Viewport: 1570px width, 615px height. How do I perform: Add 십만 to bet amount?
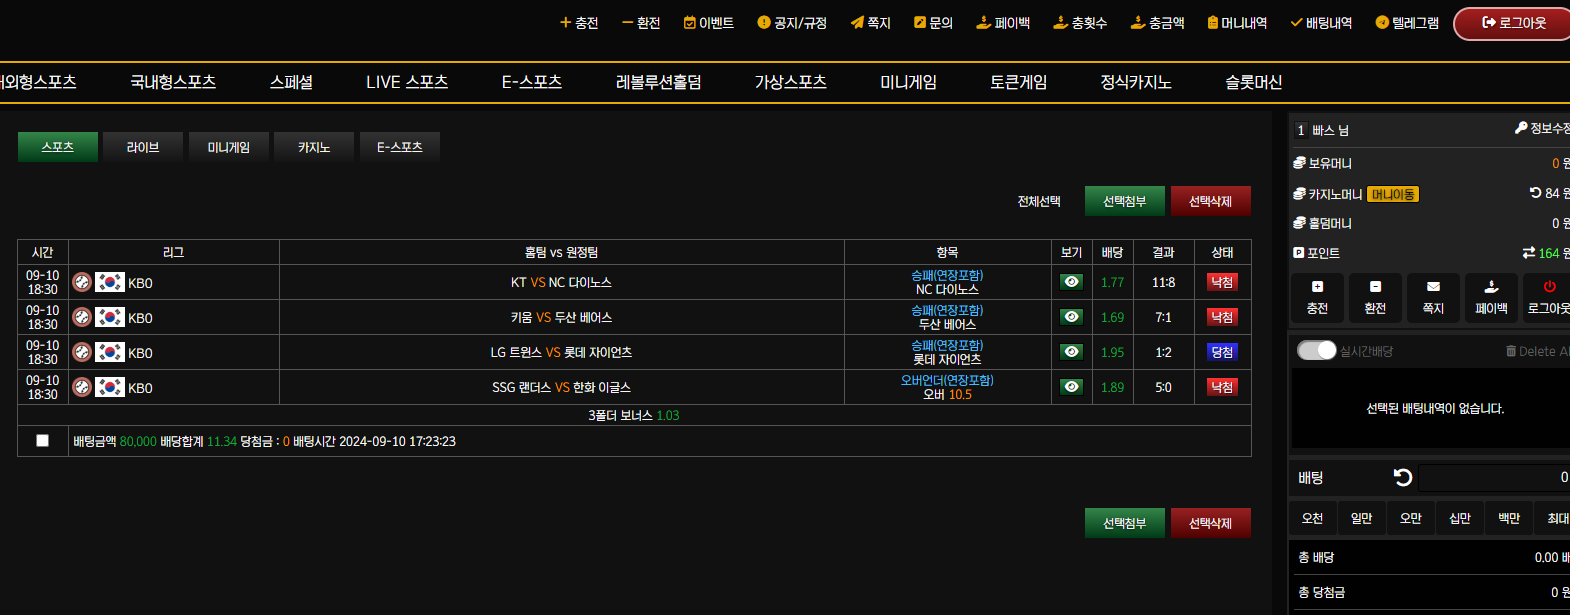tap(1460, 518)
